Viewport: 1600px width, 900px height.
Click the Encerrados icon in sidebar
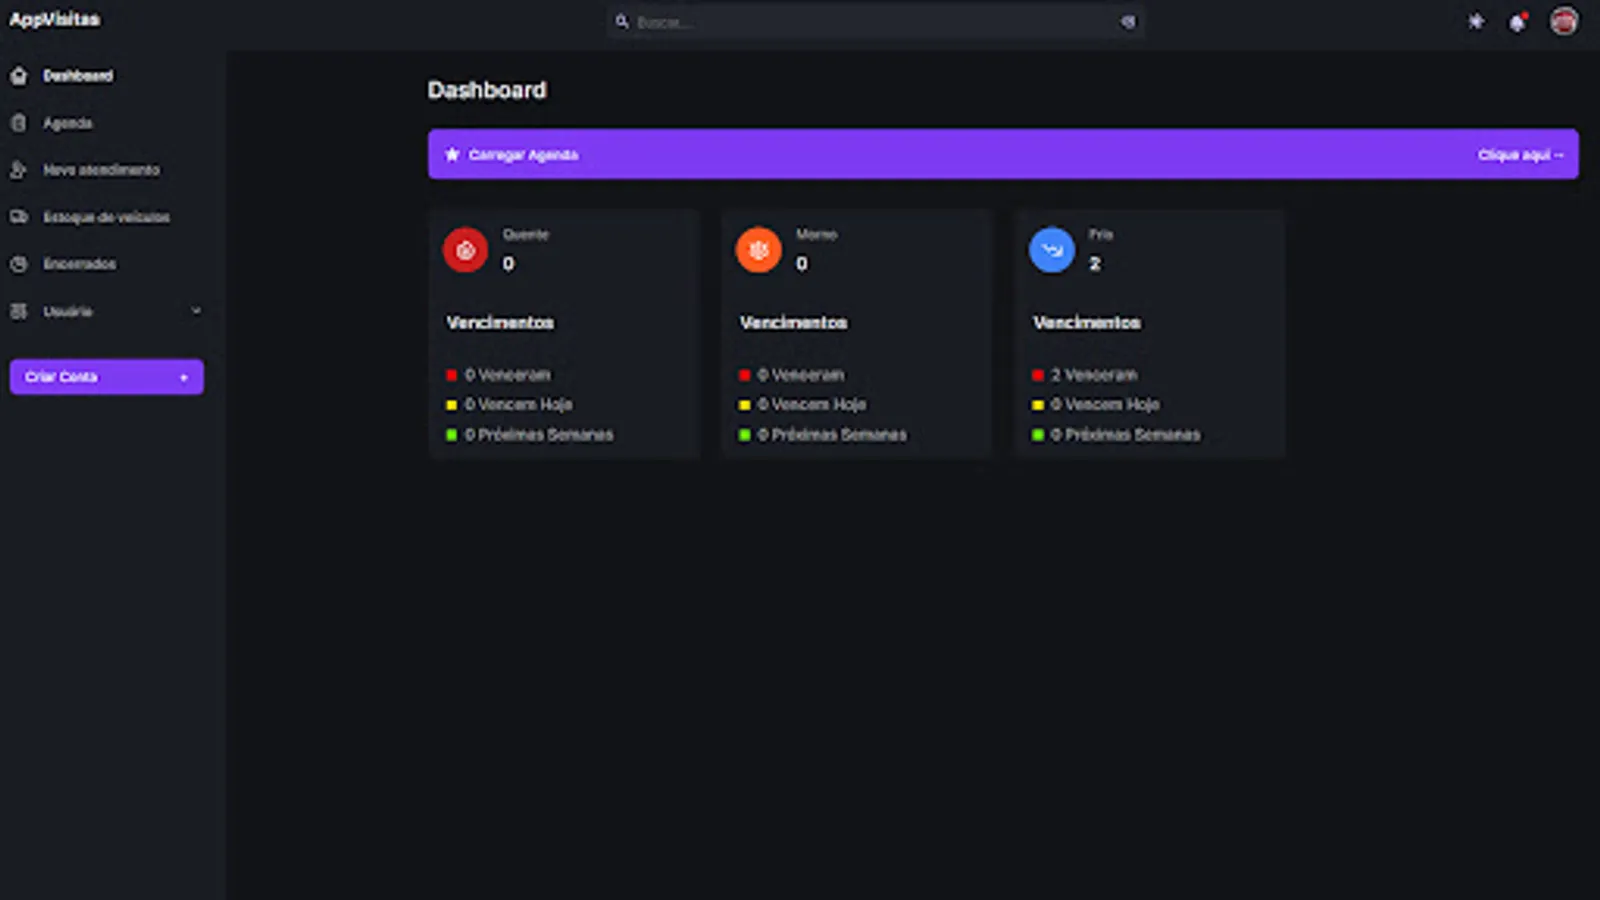(x=19, y=264)
